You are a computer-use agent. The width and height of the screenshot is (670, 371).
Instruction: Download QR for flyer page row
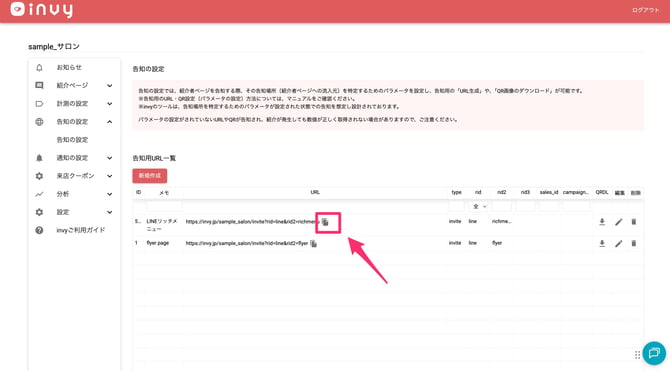602,243
